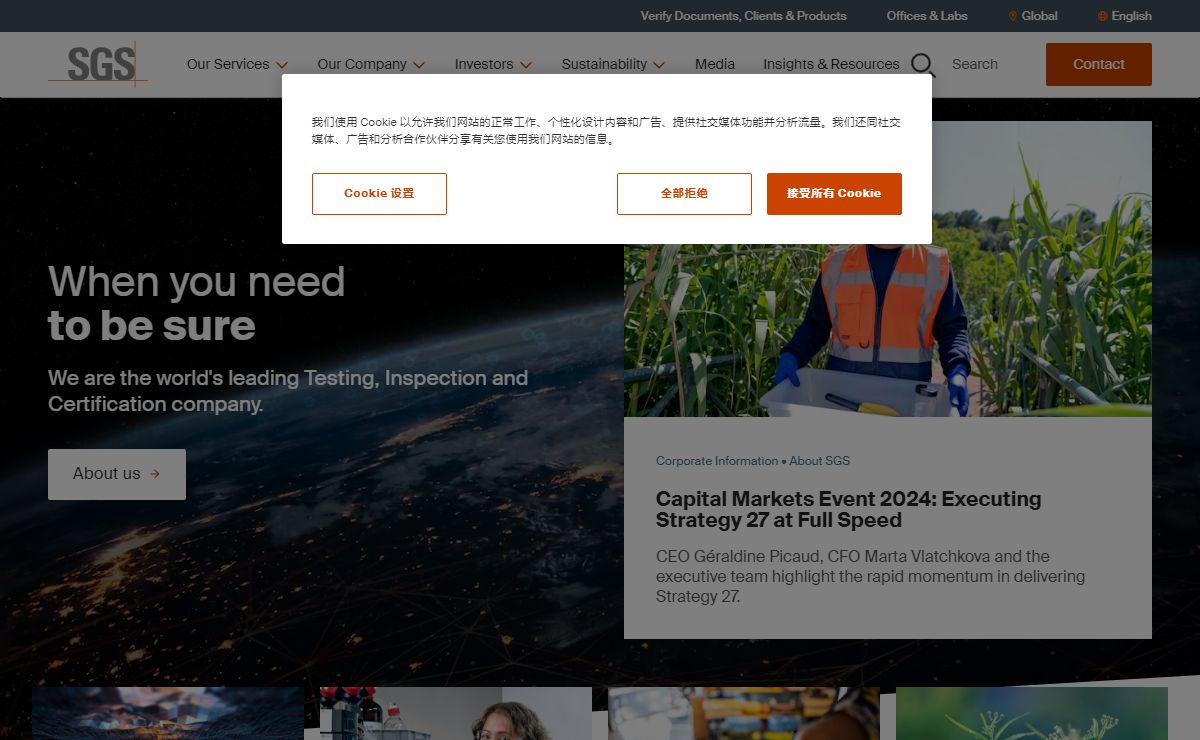Click the arrow in About us button
Image resolution: width=1200 pixels, height=740 pixels.
point(155,474)
